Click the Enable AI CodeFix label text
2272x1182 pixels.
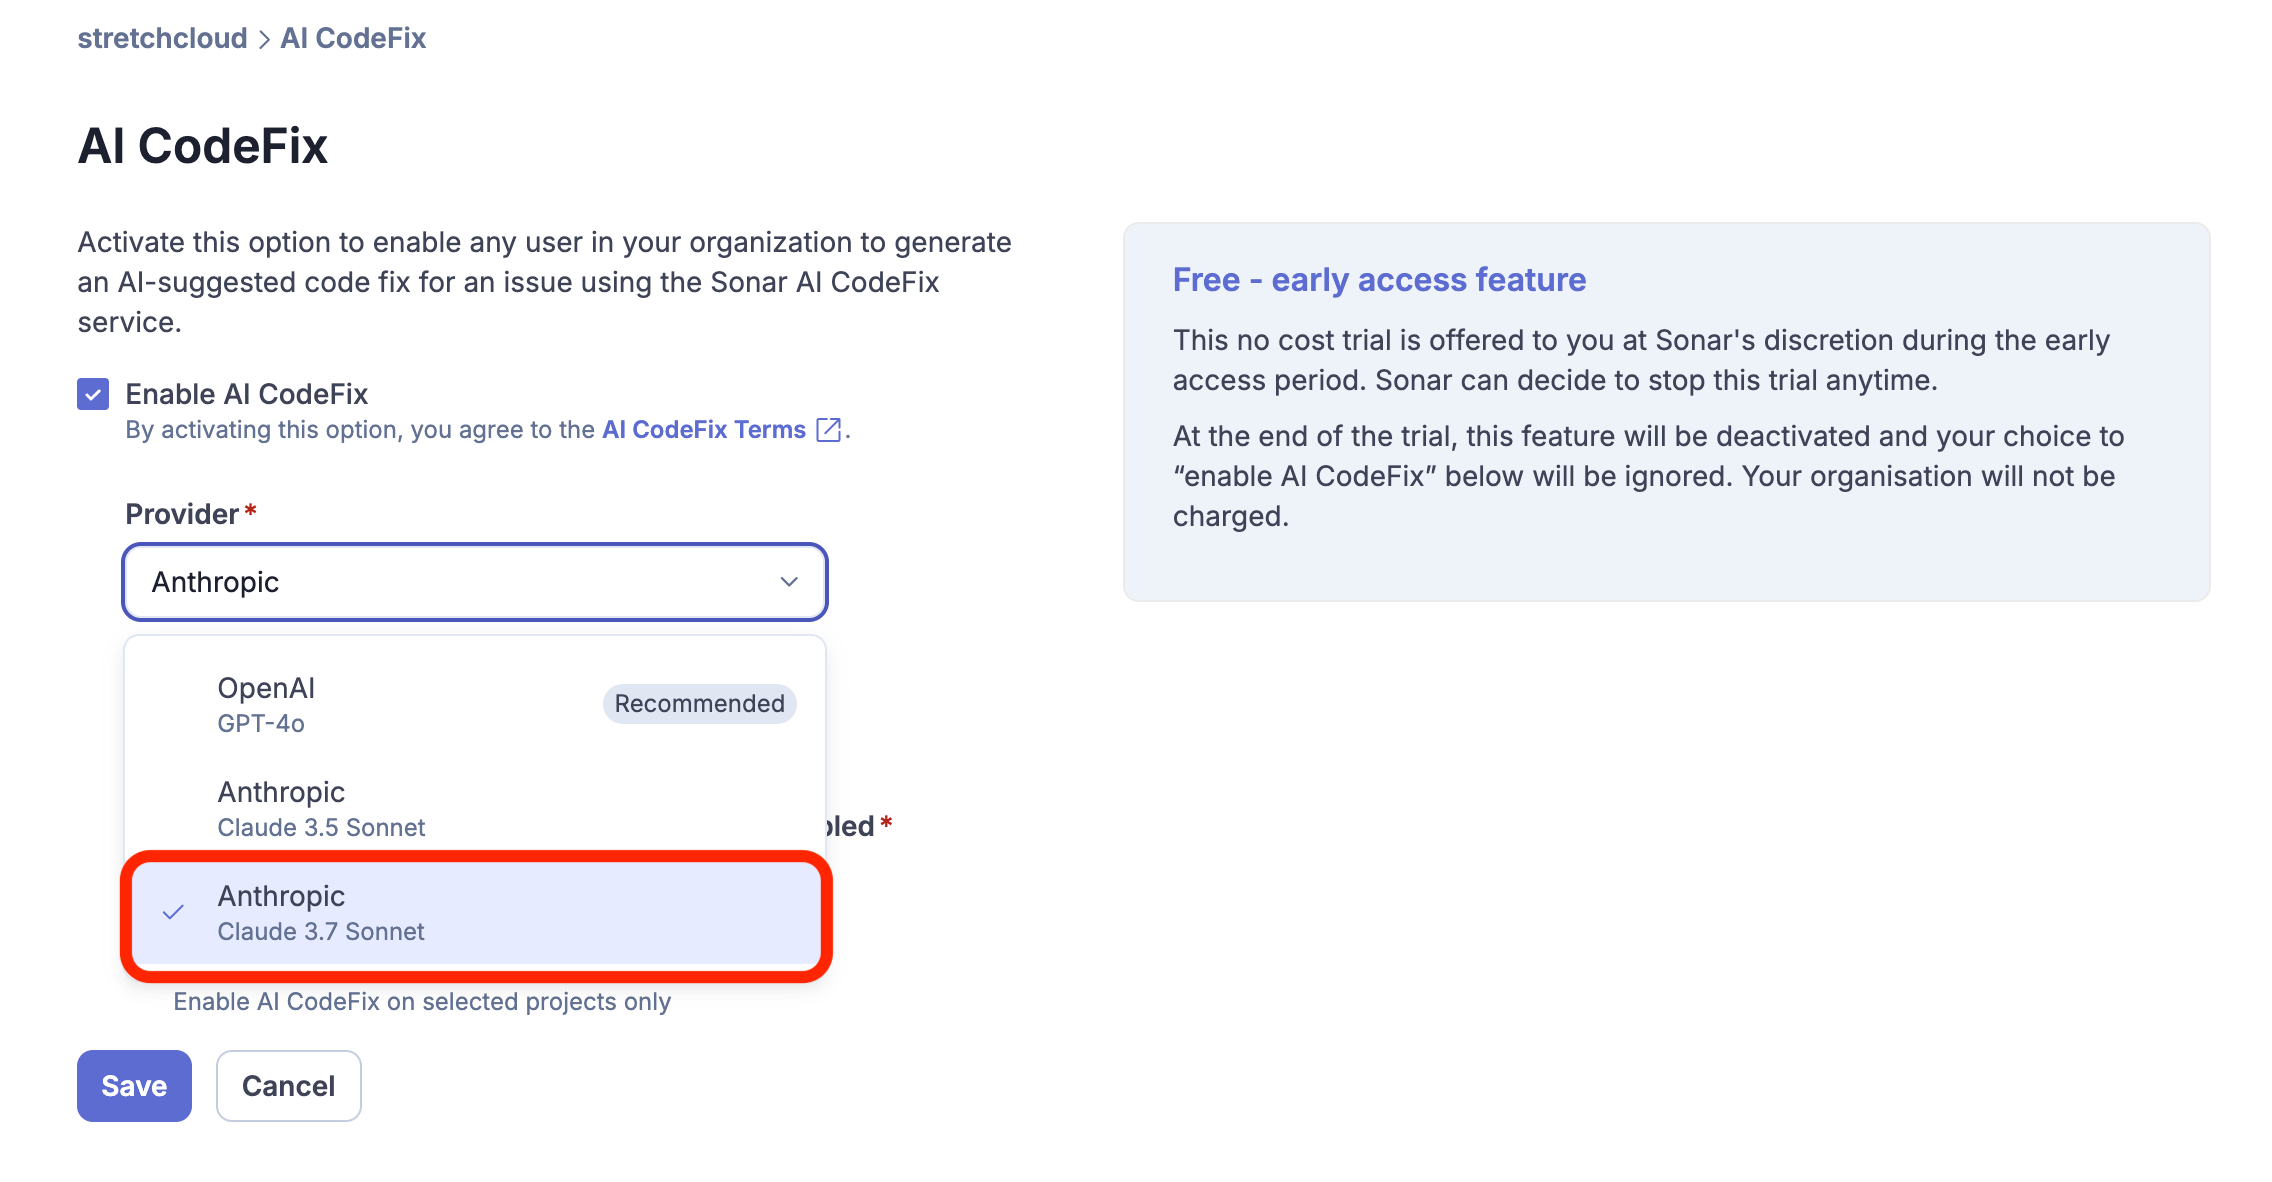point(246,394)
